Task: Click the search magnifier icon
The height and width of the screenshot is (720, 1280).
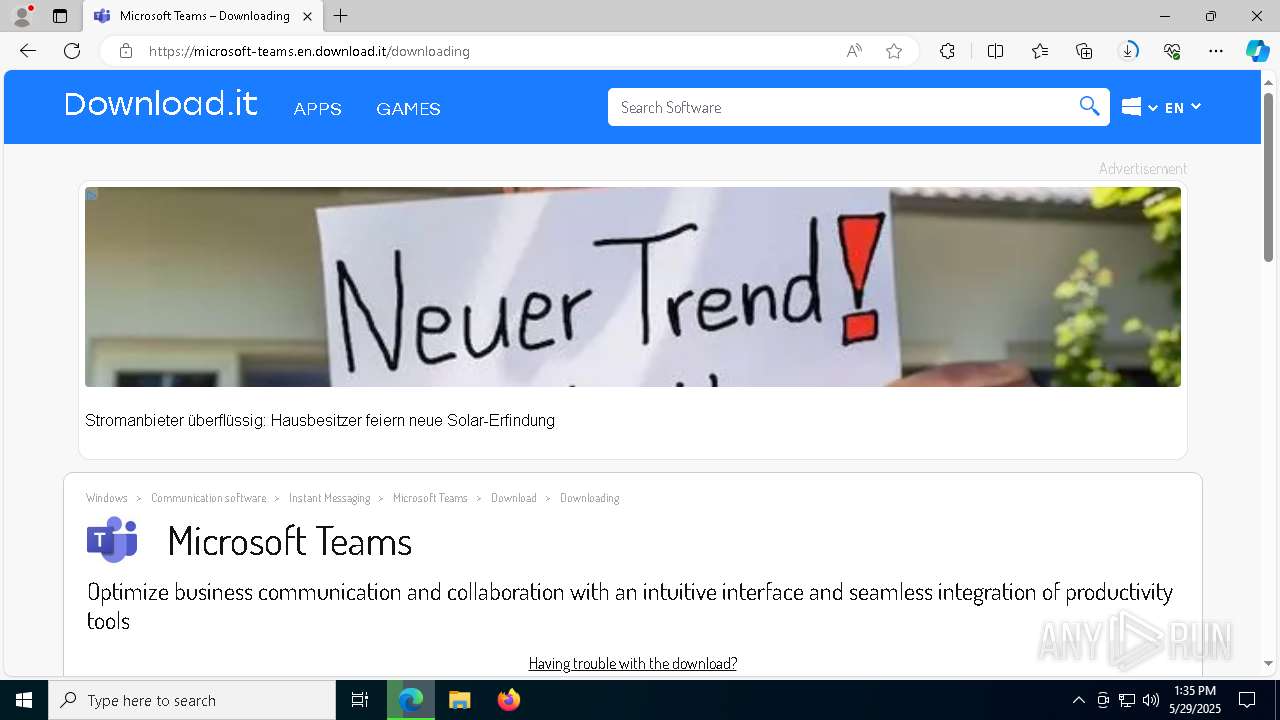Action: click(1090, 107)
